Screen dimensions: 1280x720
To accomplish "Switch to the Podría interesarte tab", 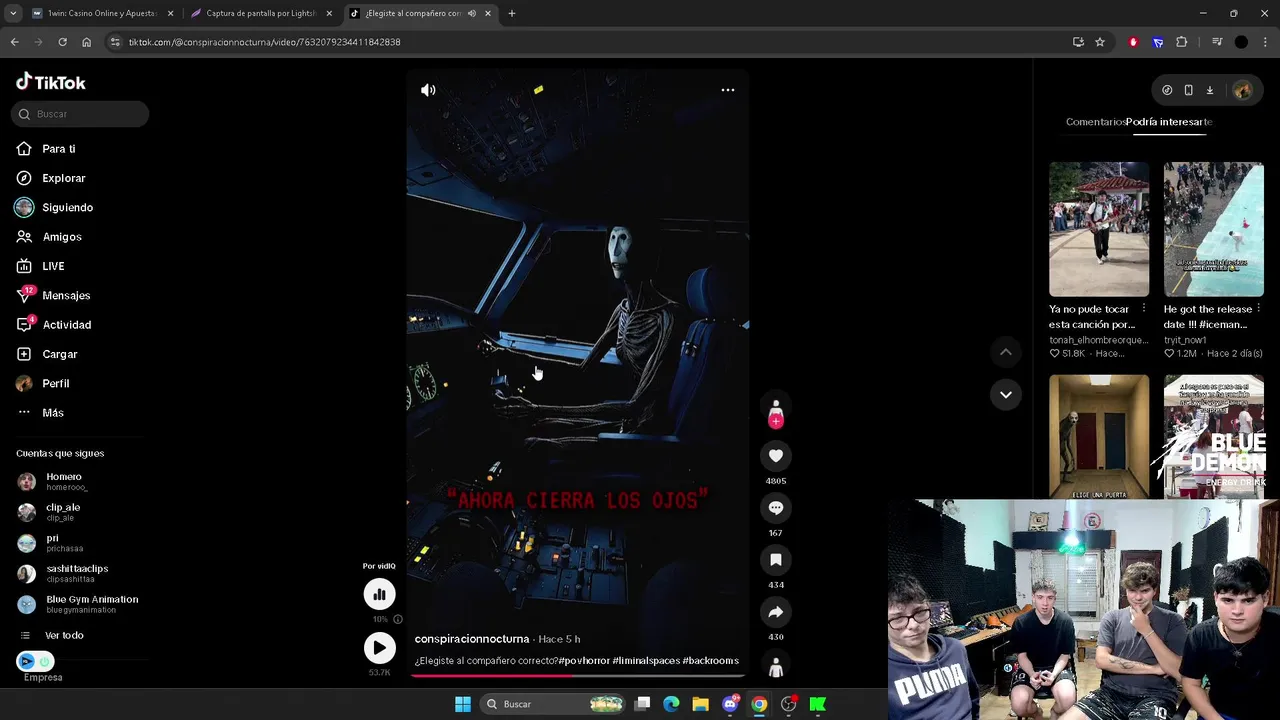I will pyautogui.click(x=1169, y=122).
